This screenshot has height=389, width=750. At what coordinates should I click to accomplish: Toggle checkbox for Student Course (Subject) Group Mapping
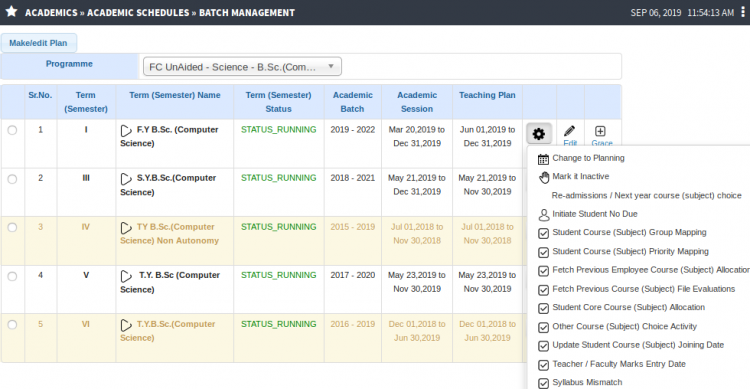coord(543,233)
